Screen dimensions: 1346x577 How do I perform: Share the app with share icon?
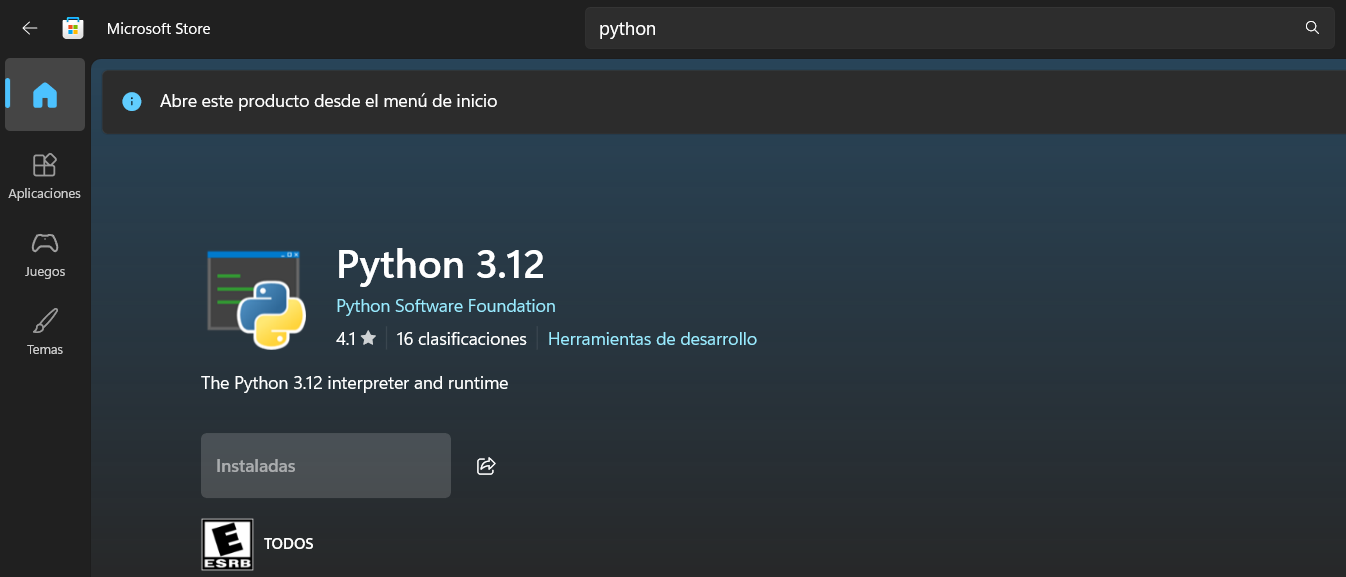(x=487, y=465)
